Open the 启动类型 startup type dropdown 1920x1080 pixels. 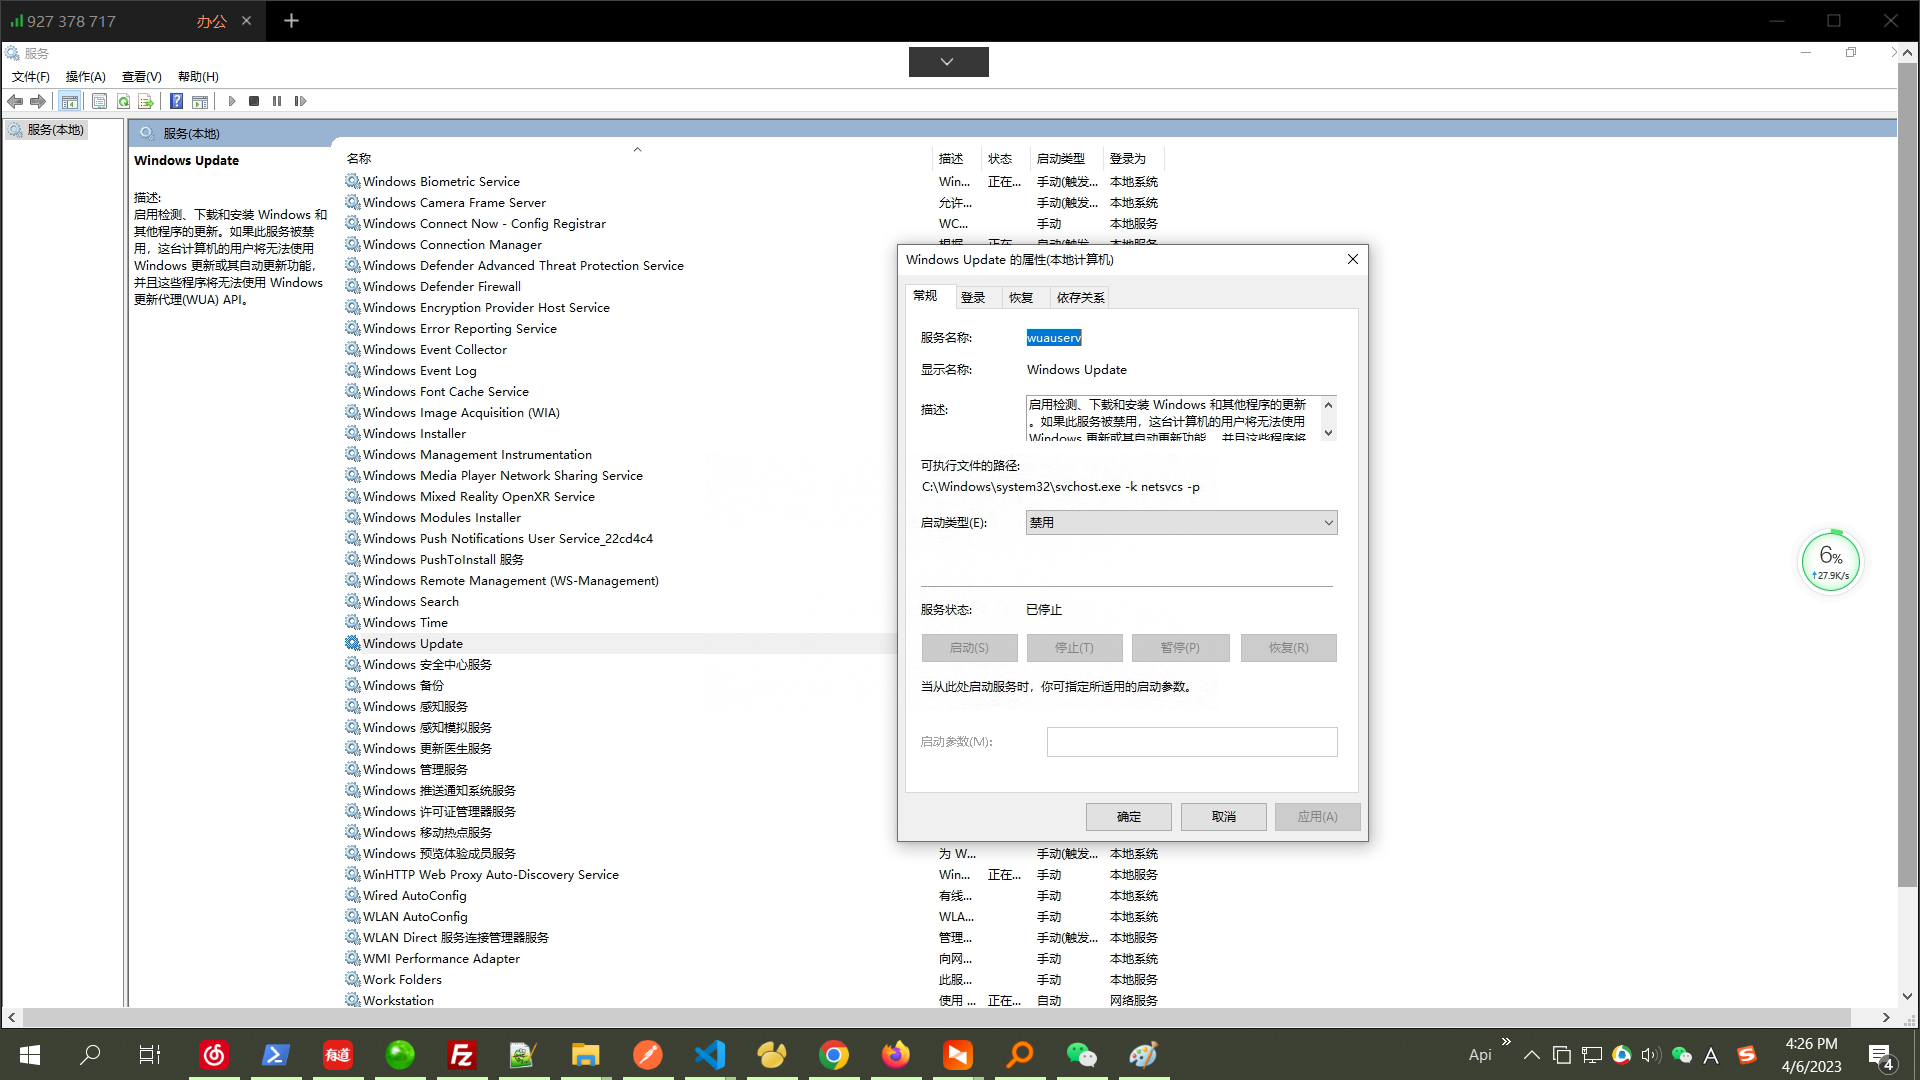(x=1180, y=522)
